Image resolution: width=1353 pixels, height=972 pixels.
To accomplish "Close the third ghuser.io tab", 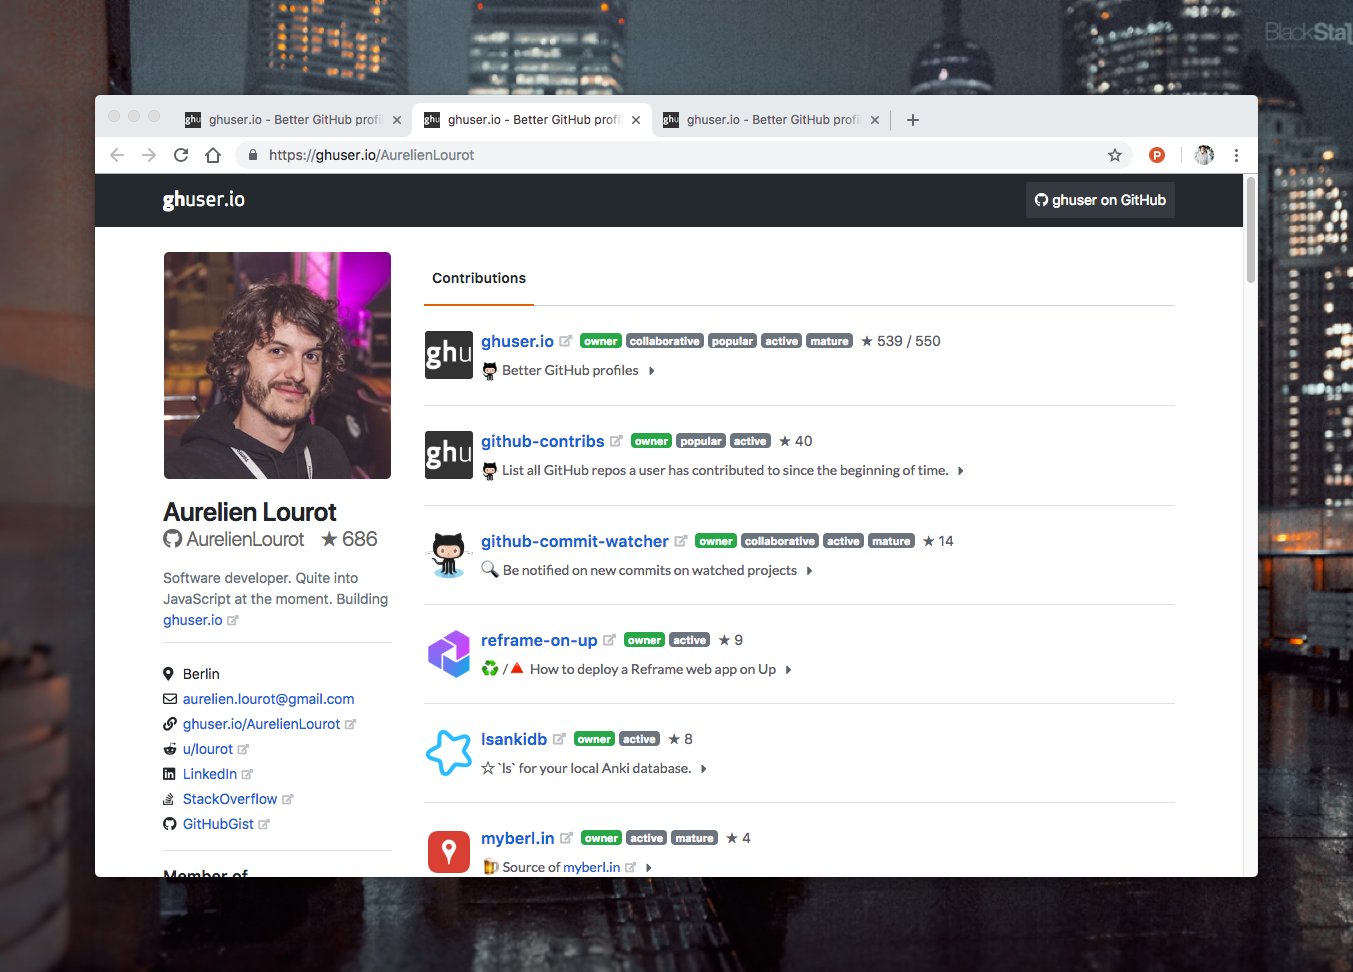I will pos(875,120).
